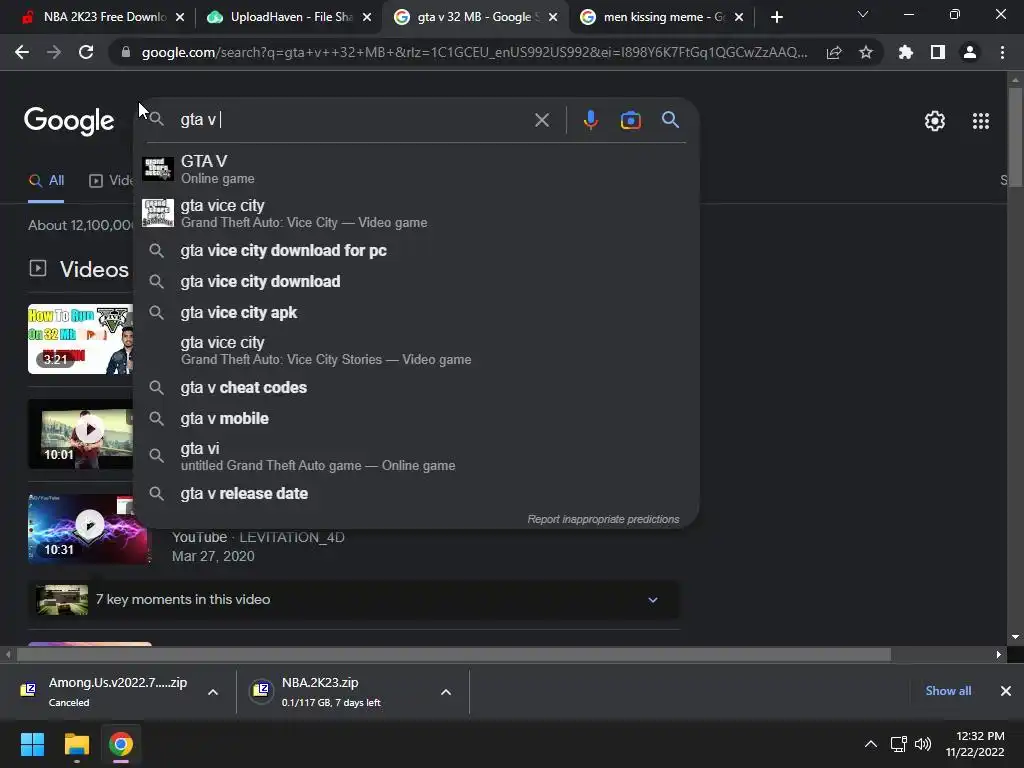Share this page via address bar icon
The image size is (1024, 768).
[834, 53]
